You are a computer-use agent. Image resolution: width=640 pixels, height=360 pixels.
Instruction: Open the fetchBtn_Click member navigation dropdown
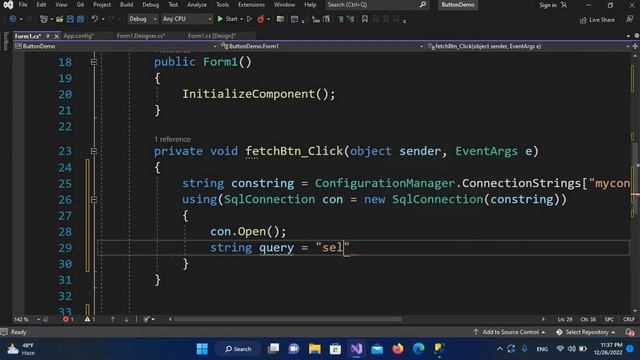coord(528,46)
